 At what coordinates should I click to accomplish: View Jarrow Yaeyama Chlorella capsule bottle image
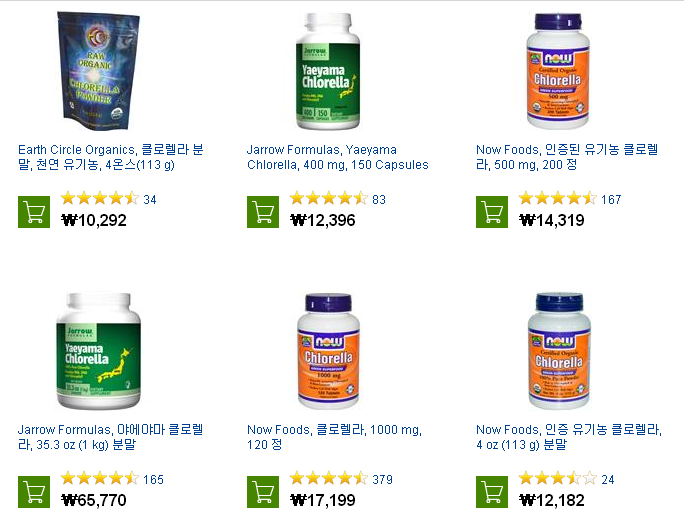(328, 71)
